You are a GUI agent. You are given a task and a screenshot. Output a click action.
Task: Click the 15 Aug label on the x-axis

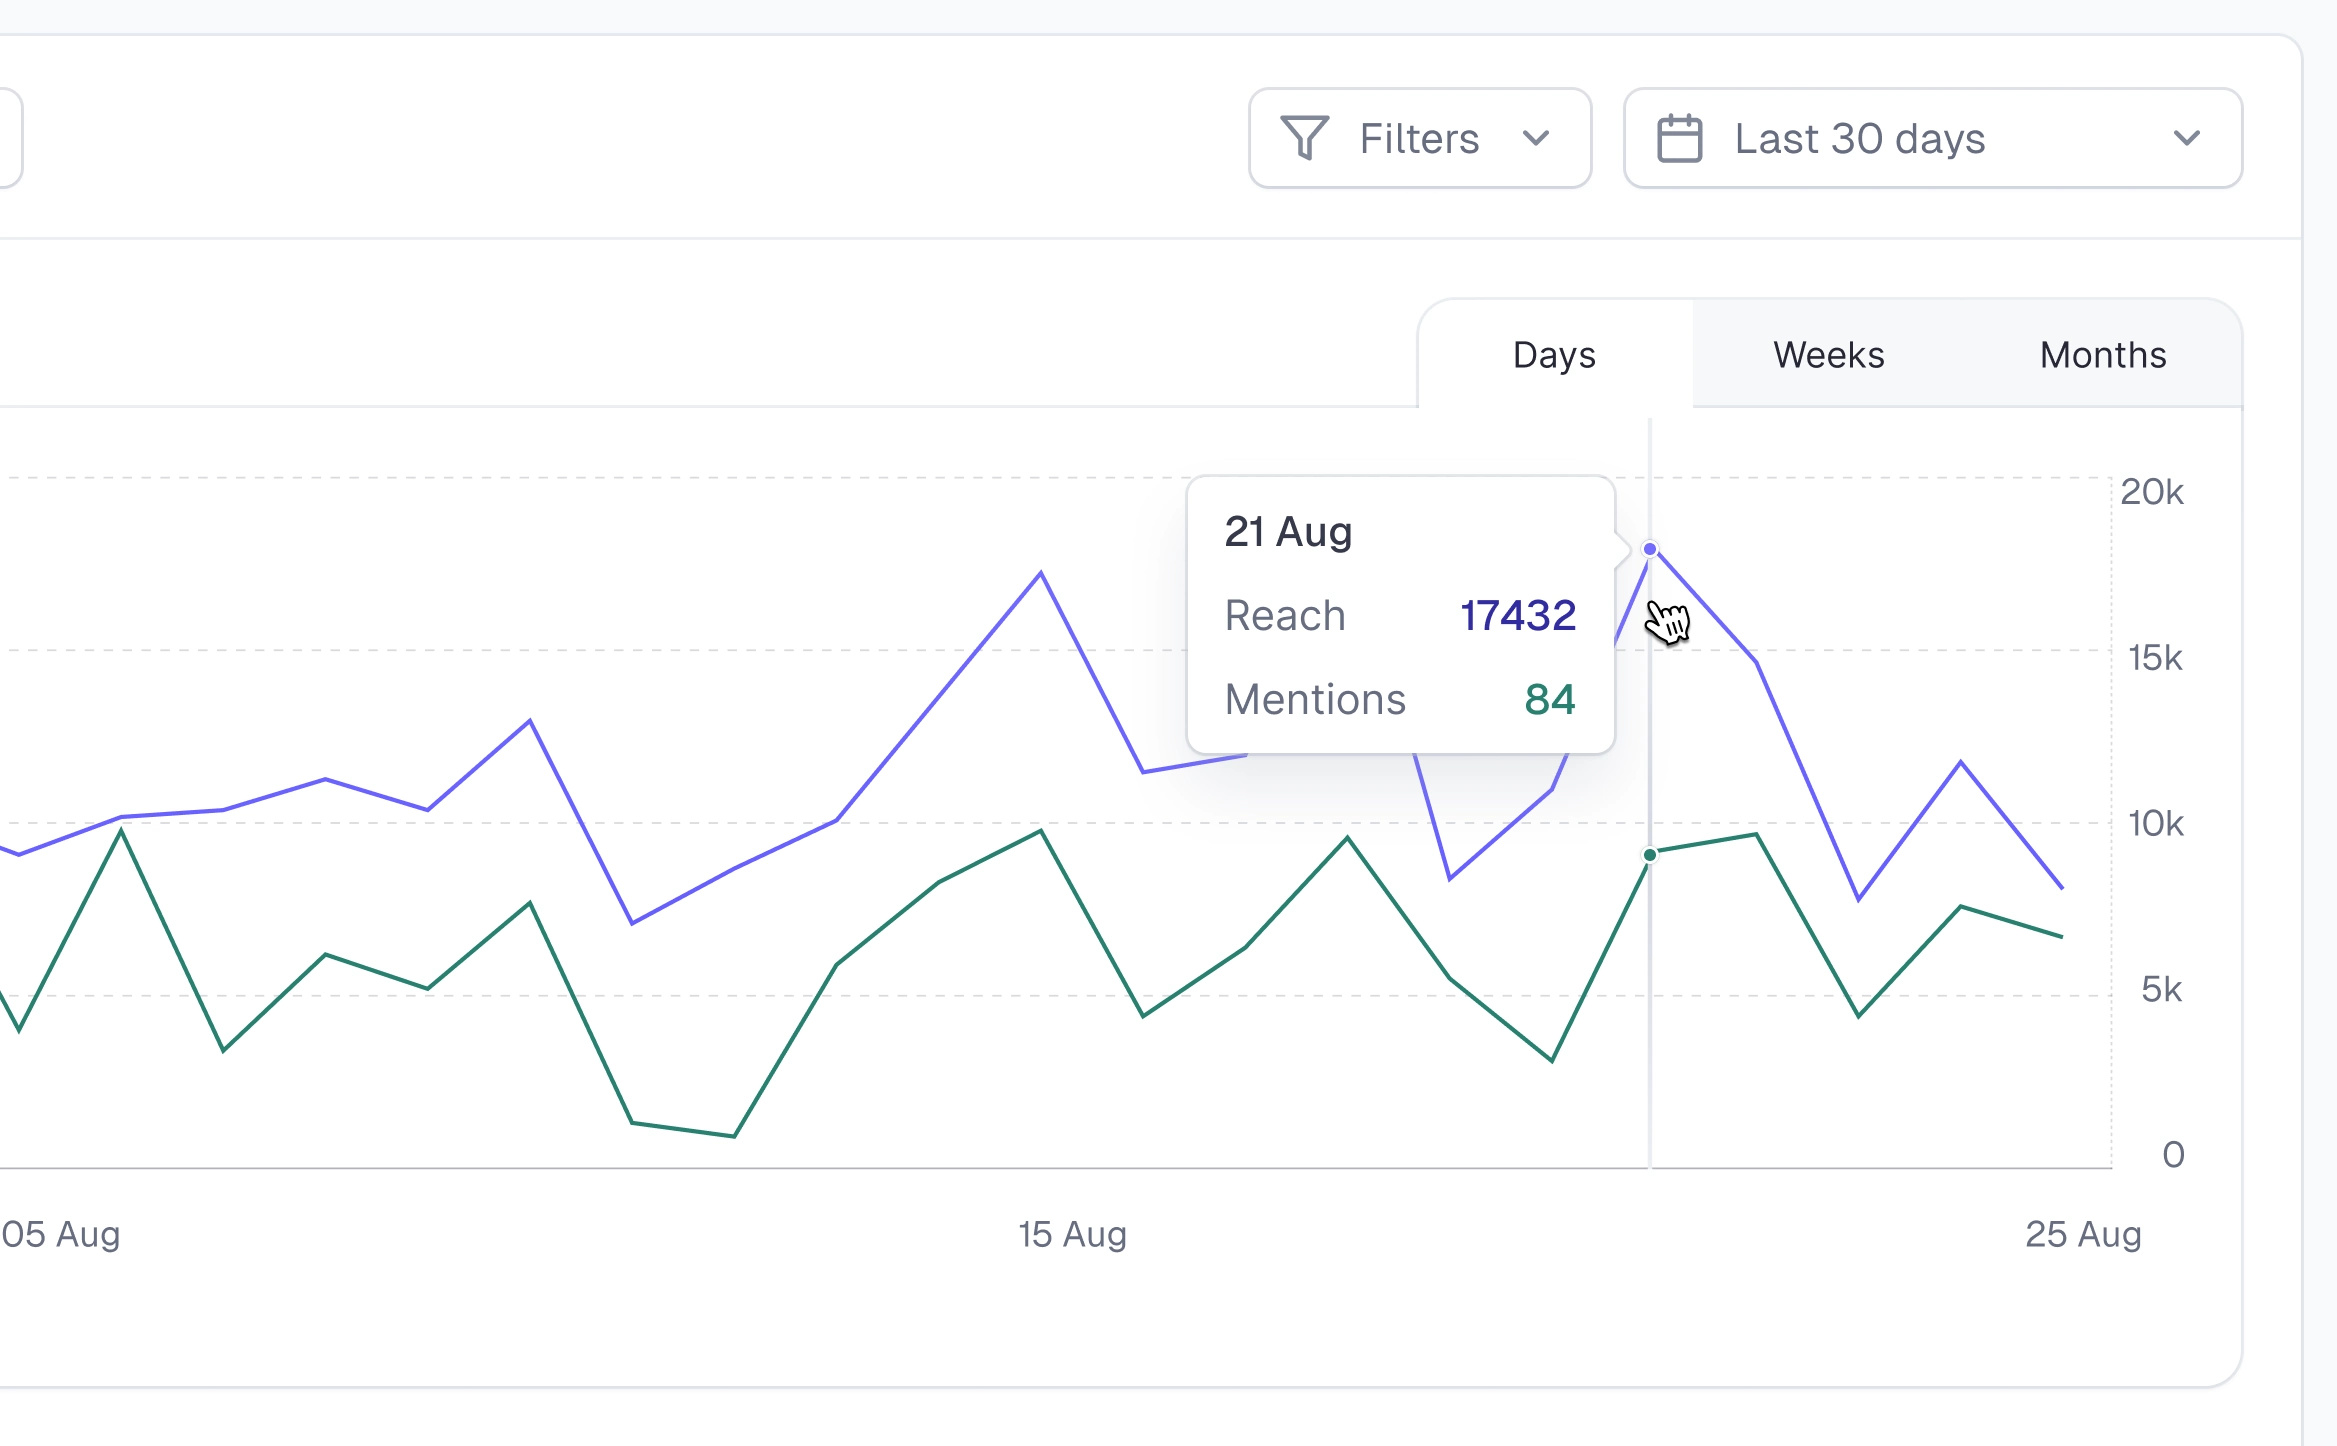(1071, 1234)
